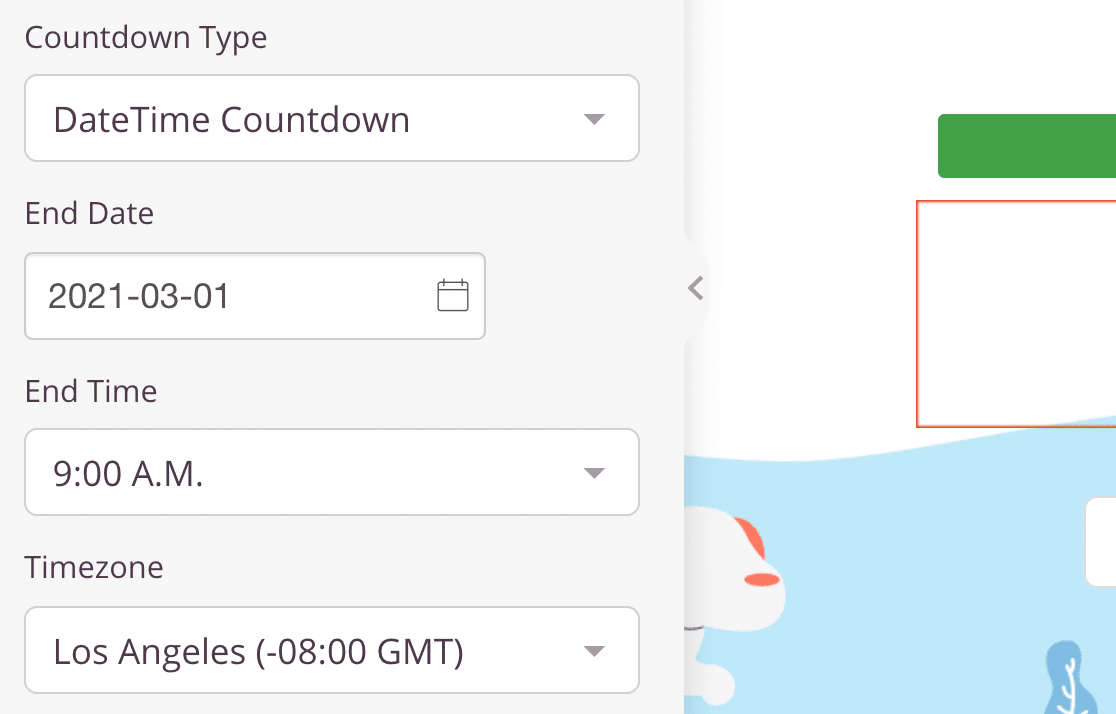Click the End Time label
This screenshot has height=714, width=1116.
coord(91,392)
